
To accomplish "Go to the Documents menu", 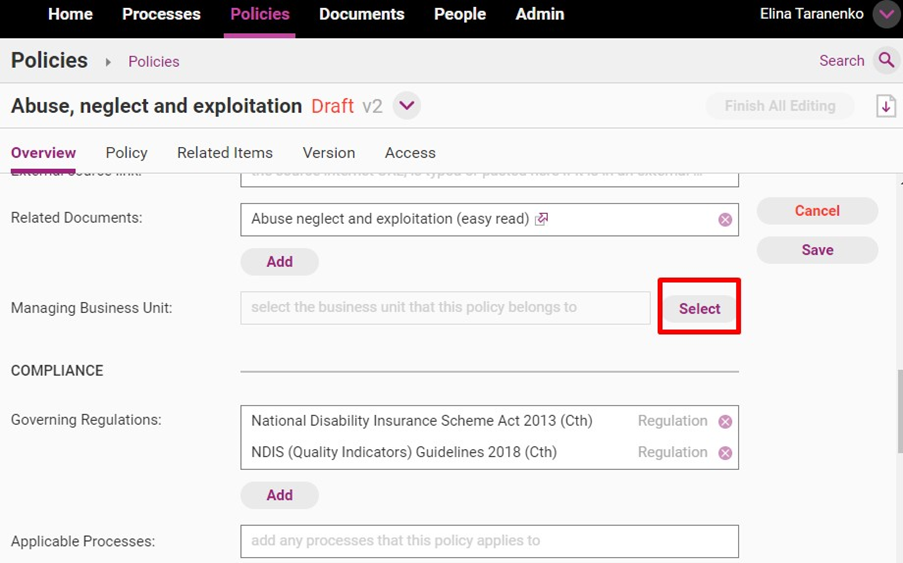I will coord(361,14).
